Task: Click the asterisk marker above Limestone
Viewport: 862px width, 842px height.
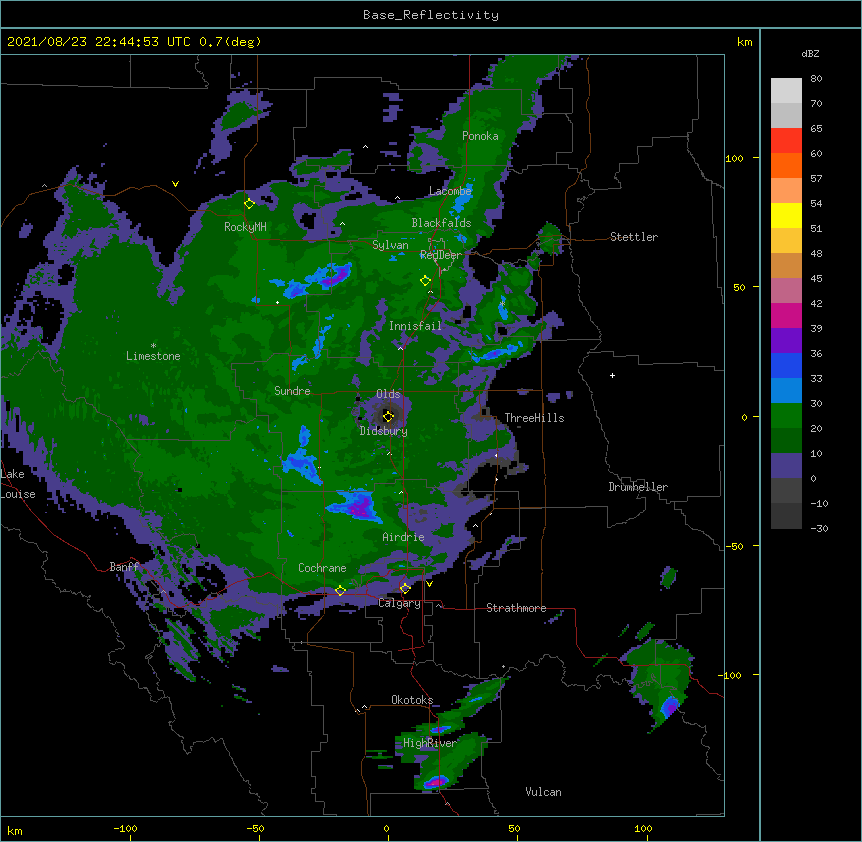Action: pos(153,346)
